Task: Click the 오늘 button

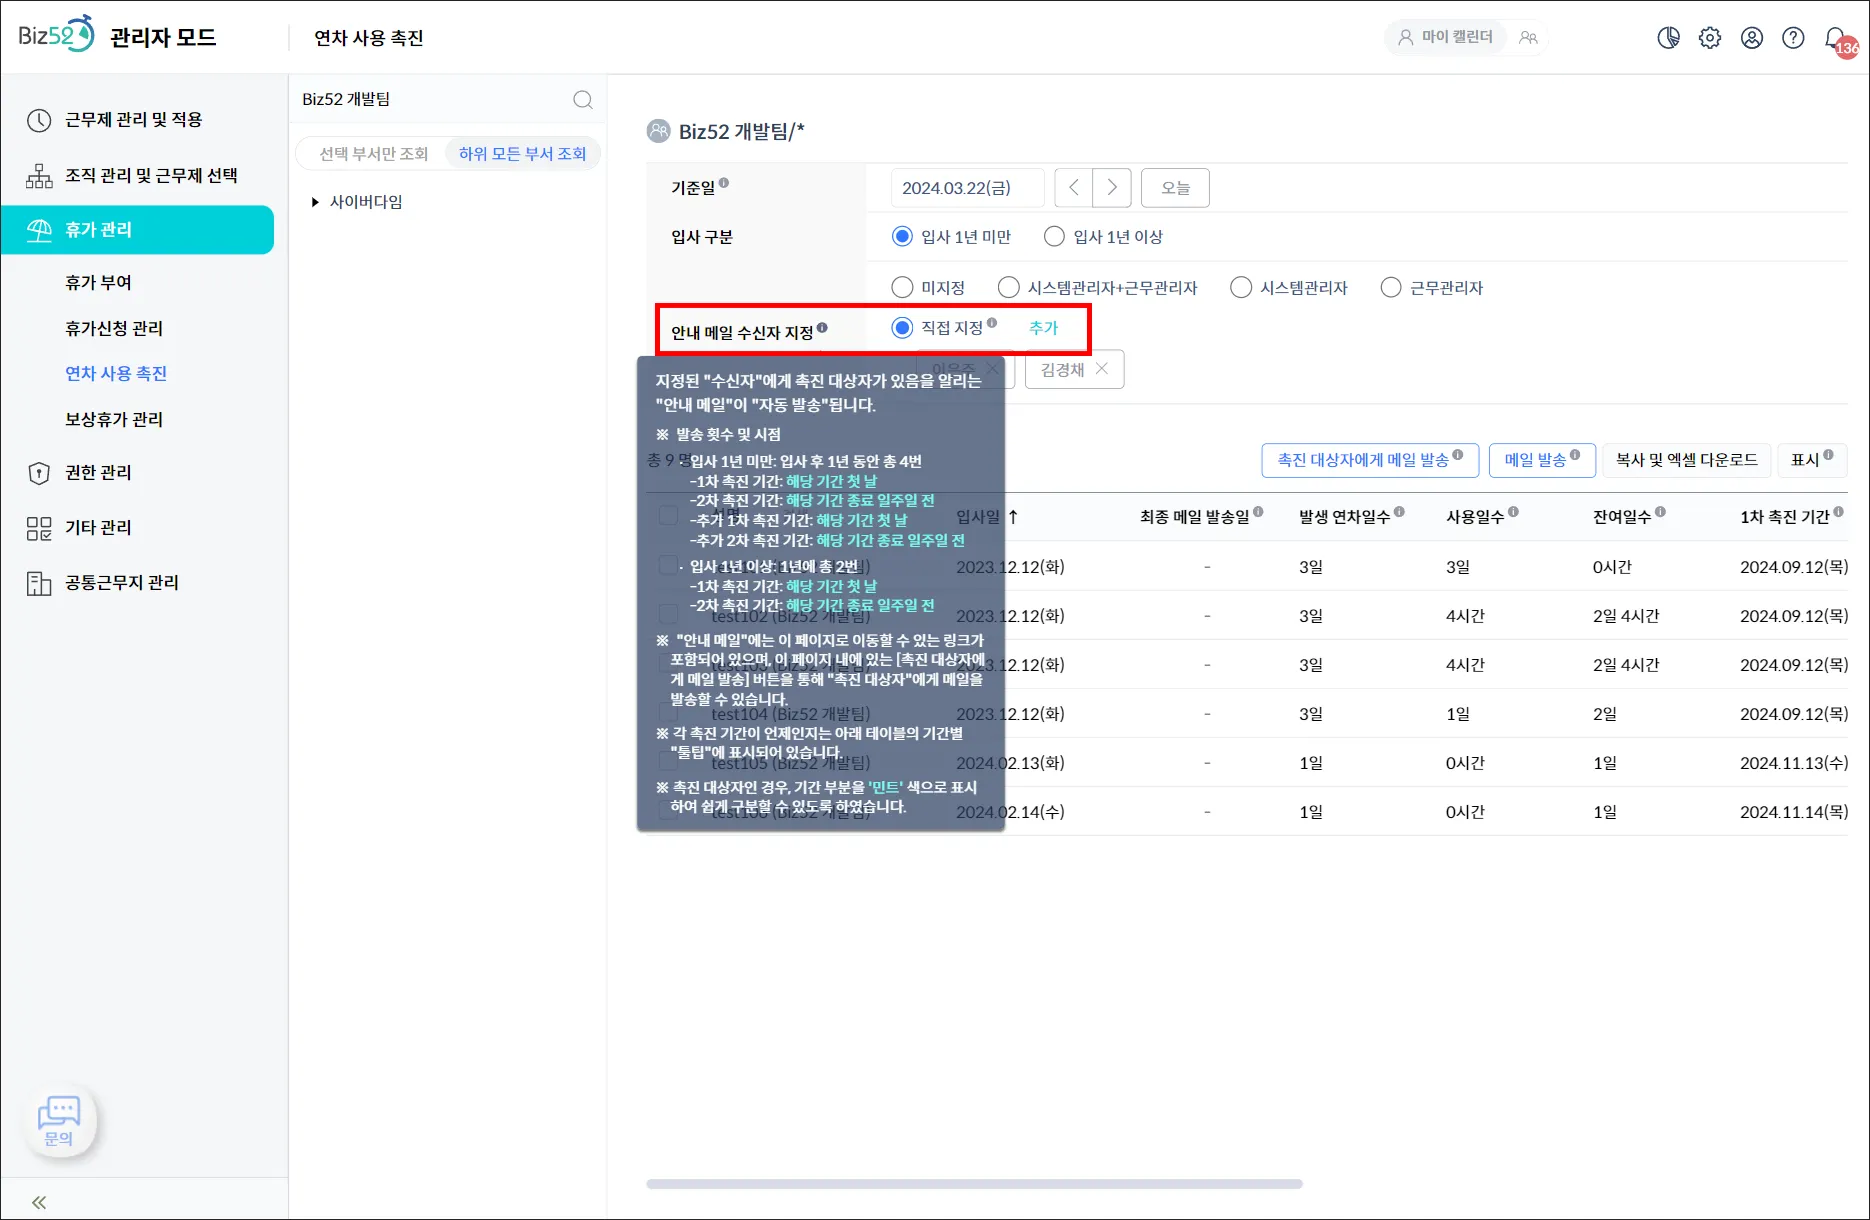Action: point(1175,188)
